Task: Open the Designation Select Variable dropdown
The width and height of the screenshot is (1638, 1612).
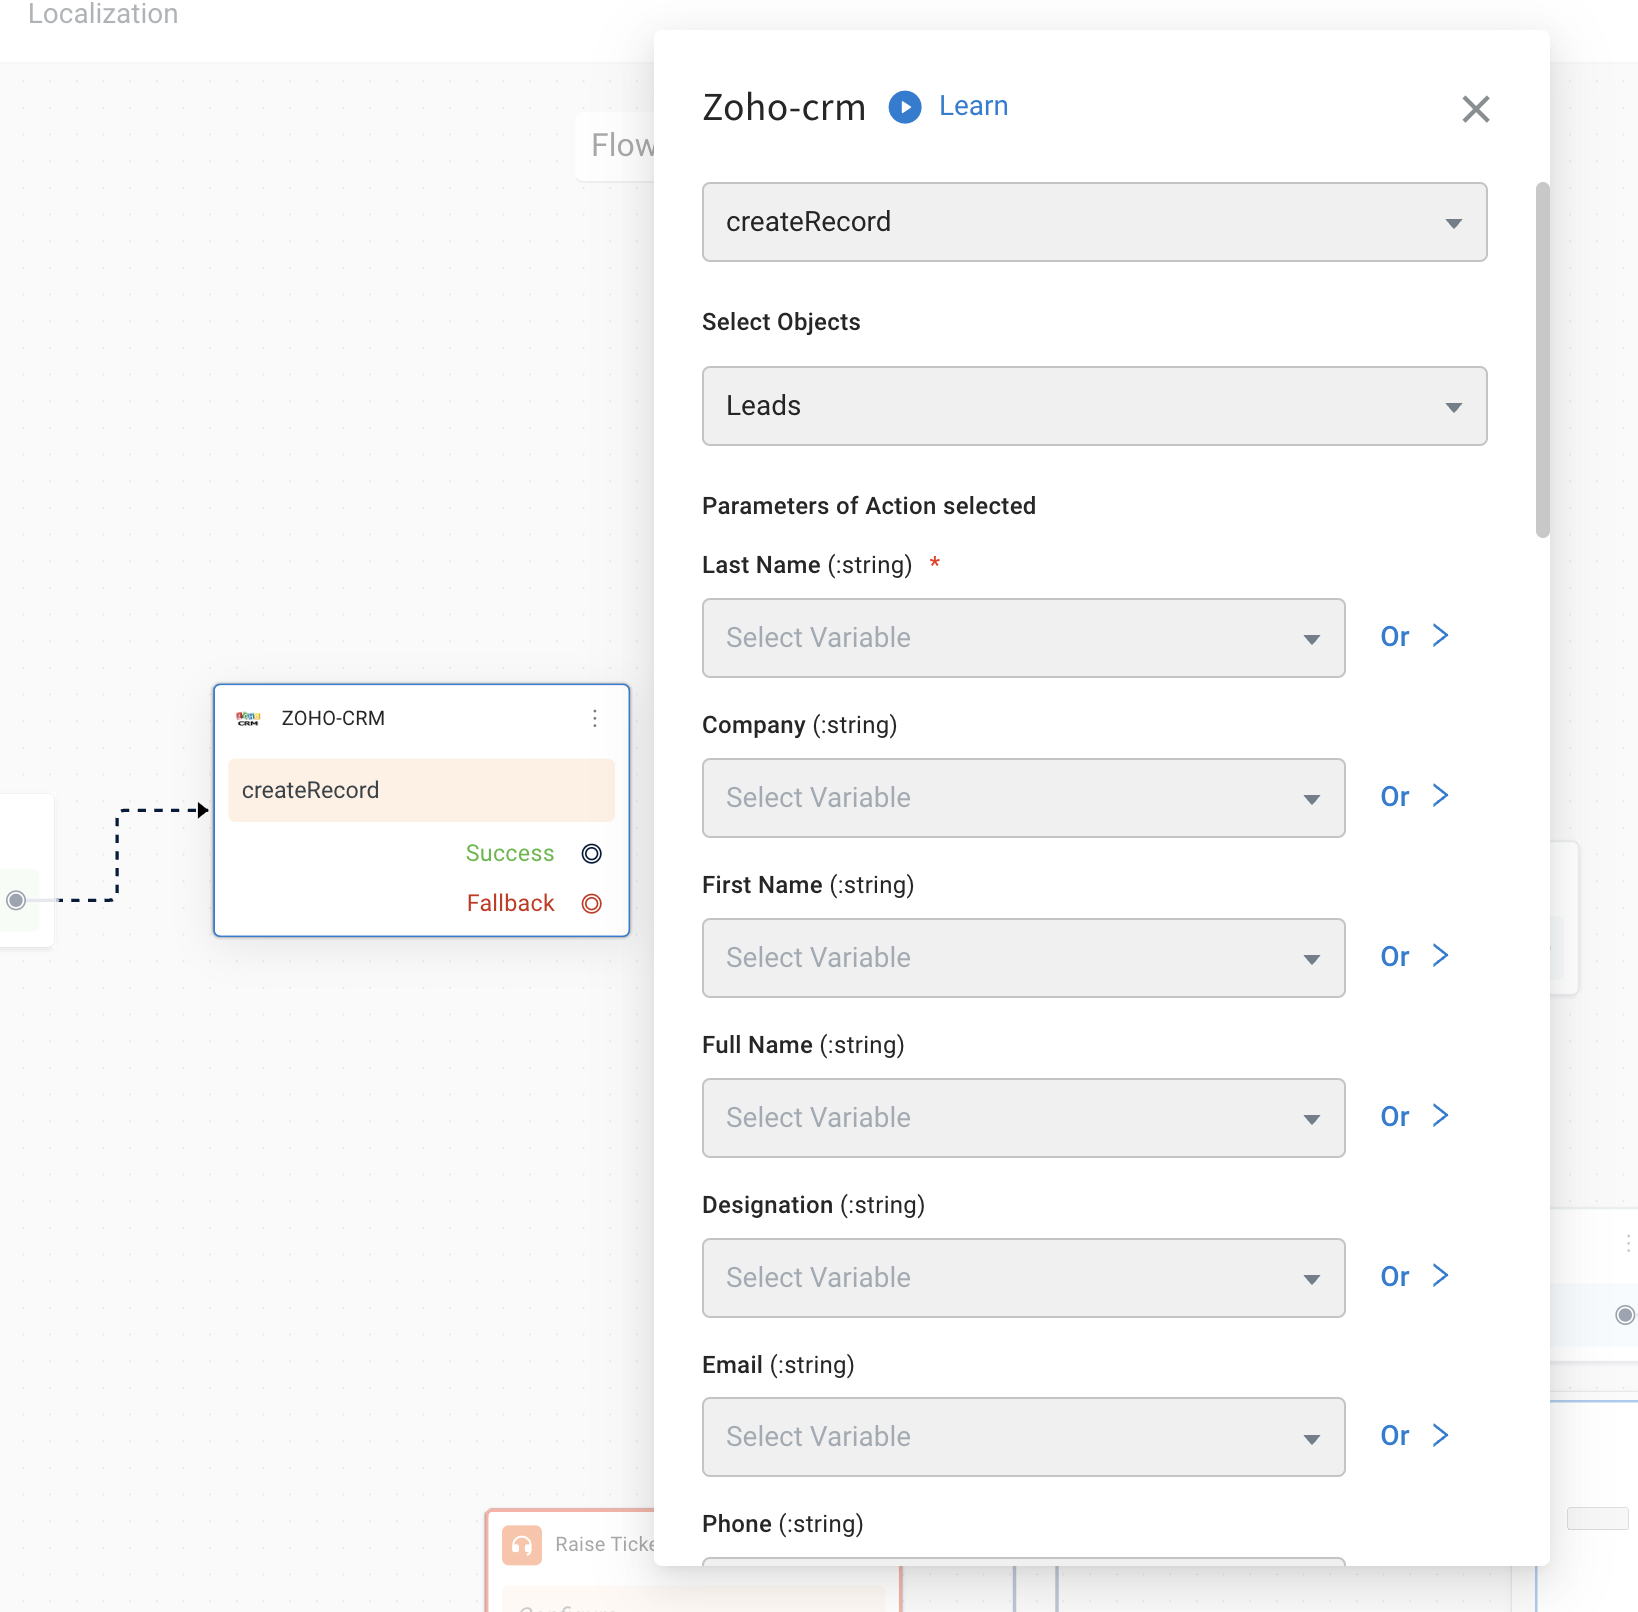Action: (x=1023, y=1278)
